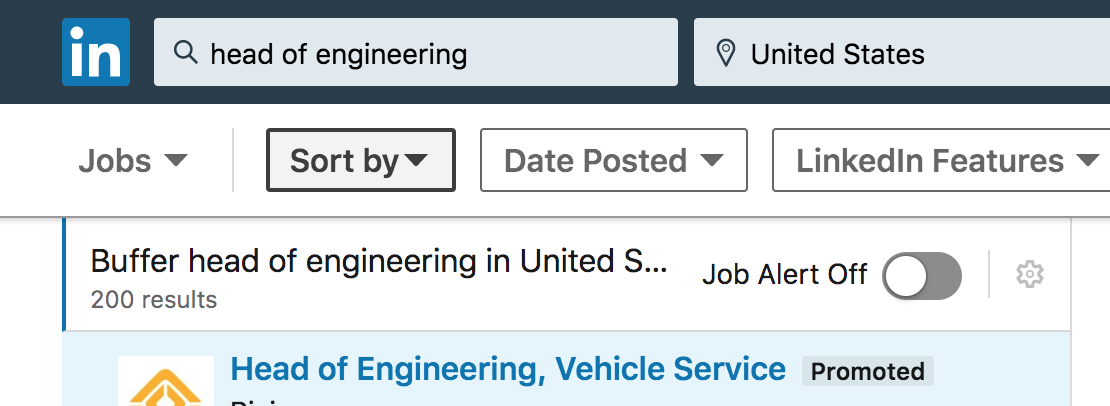
Task: Click the magnifying glass search icon
Action: pos(185,52)
